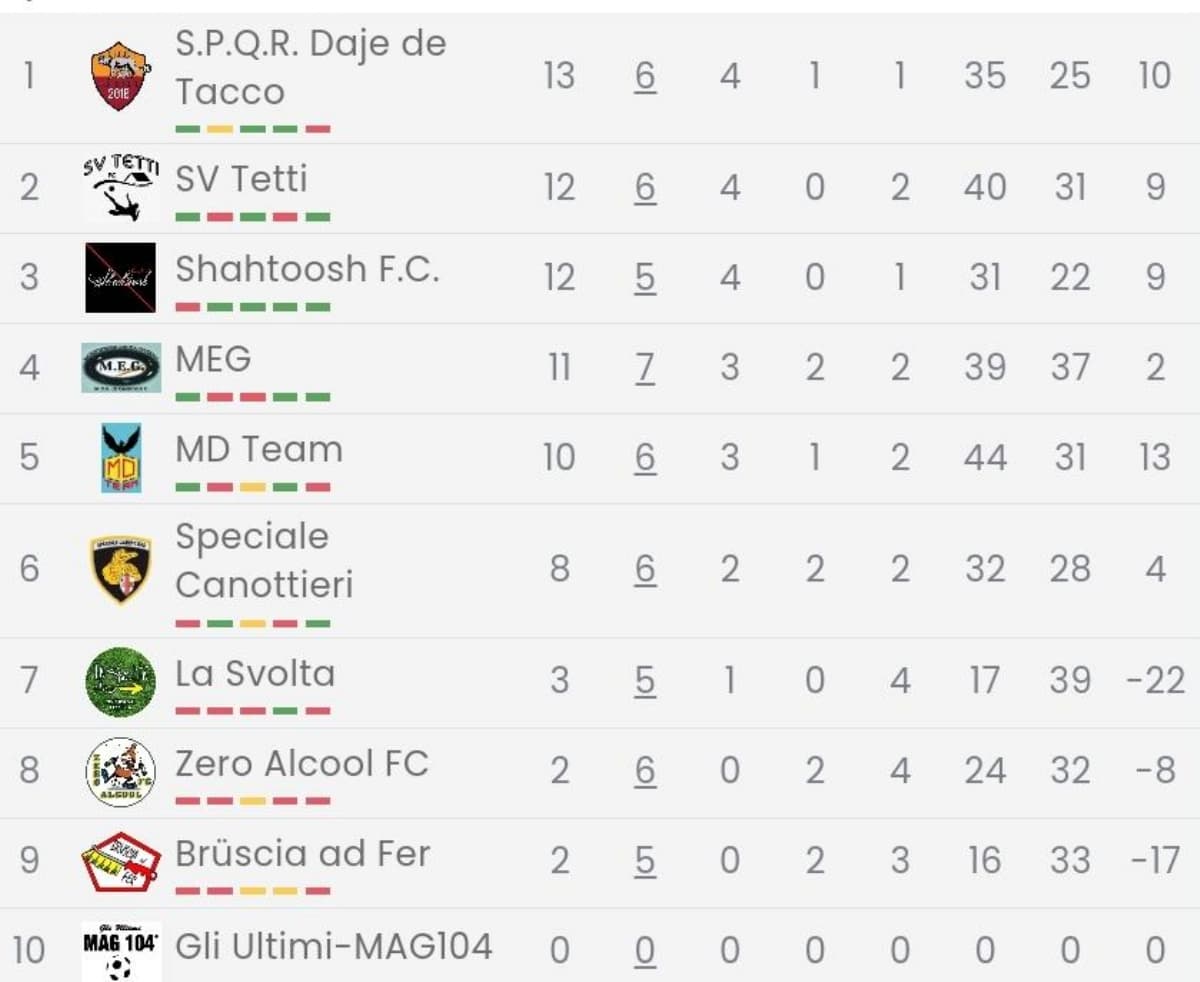1200x982 pixels.
Task: Tap the La Svolta green round logo
Action: click(x=120, y=681)
